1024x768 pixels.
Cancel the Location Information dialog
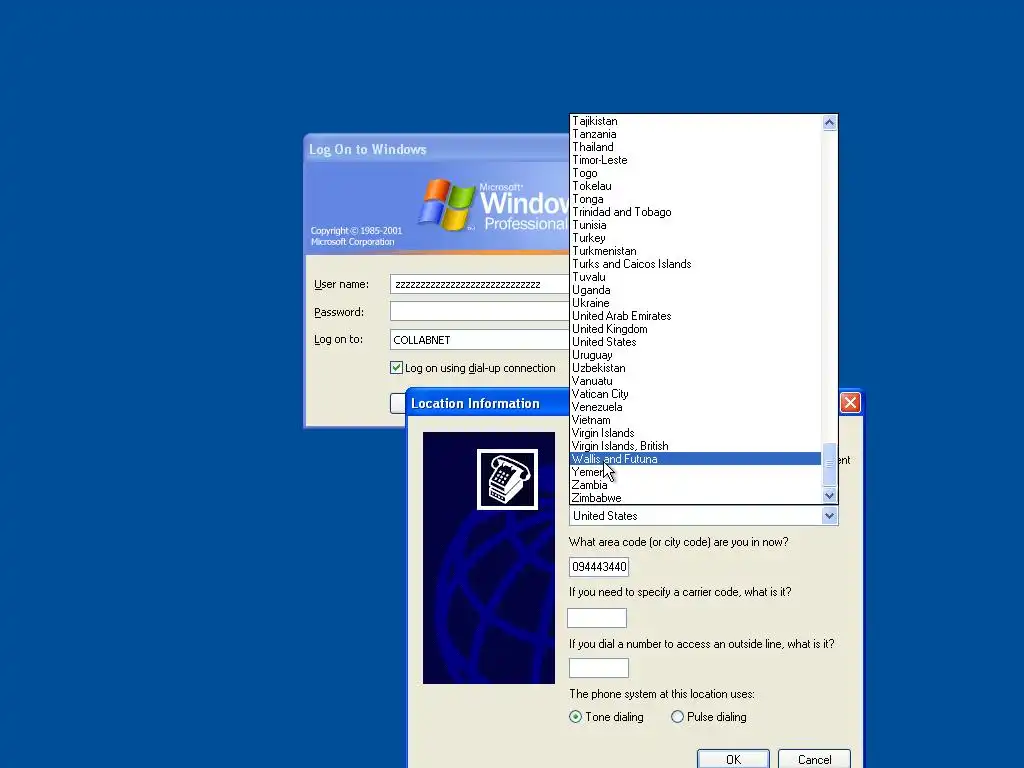pos(814,759)
